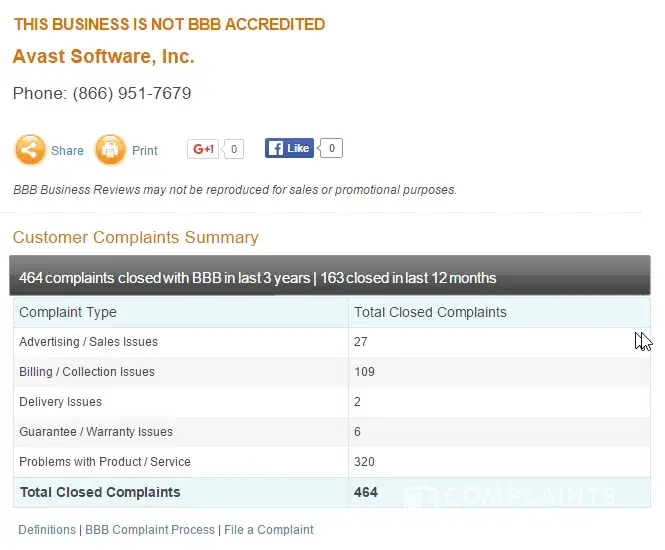
Task: Click the phone number (866) 951-7679
Action: click(131, 93)
